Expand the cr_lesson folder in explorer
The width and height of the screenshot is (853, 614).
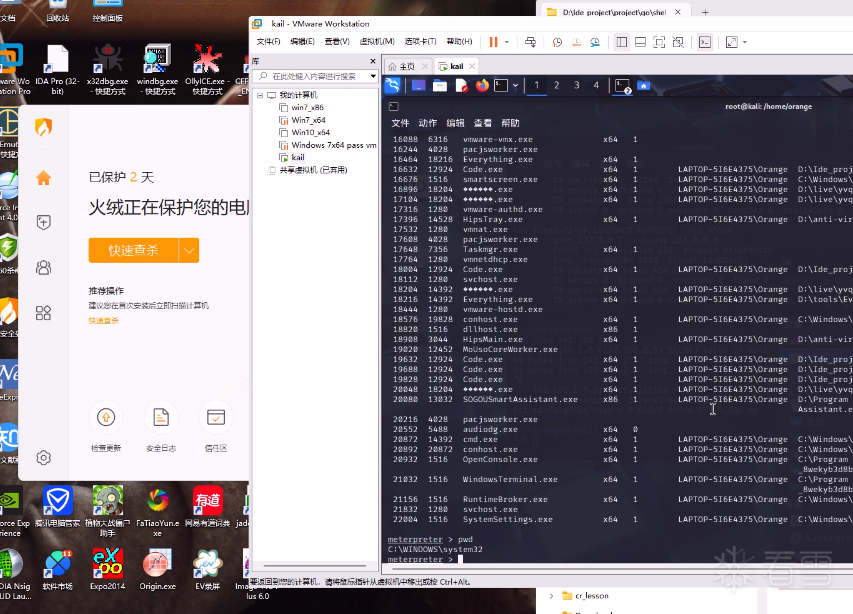(552, 596)
